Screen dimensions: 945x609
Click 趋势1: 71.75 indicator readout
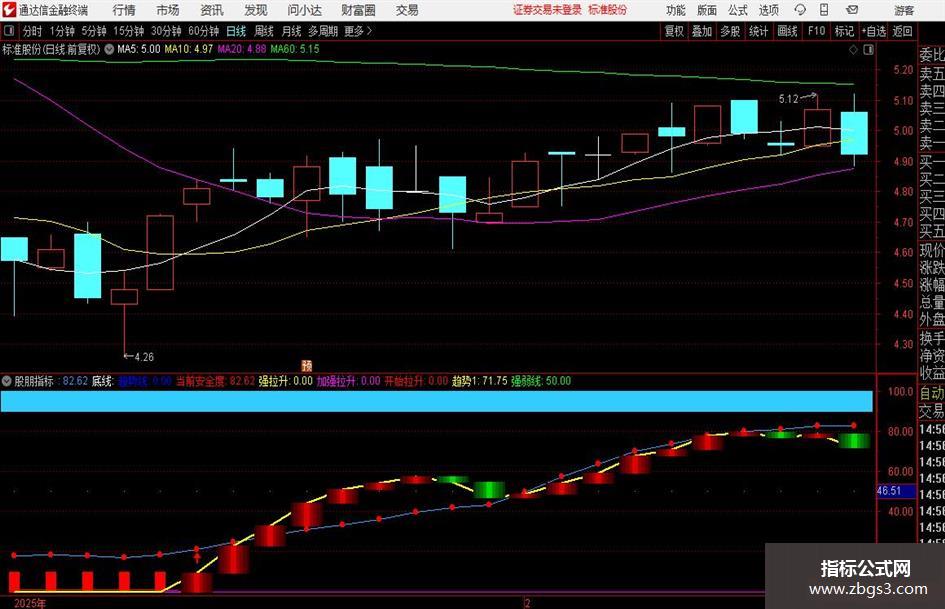pyautogui.click(x=479, y=381)
